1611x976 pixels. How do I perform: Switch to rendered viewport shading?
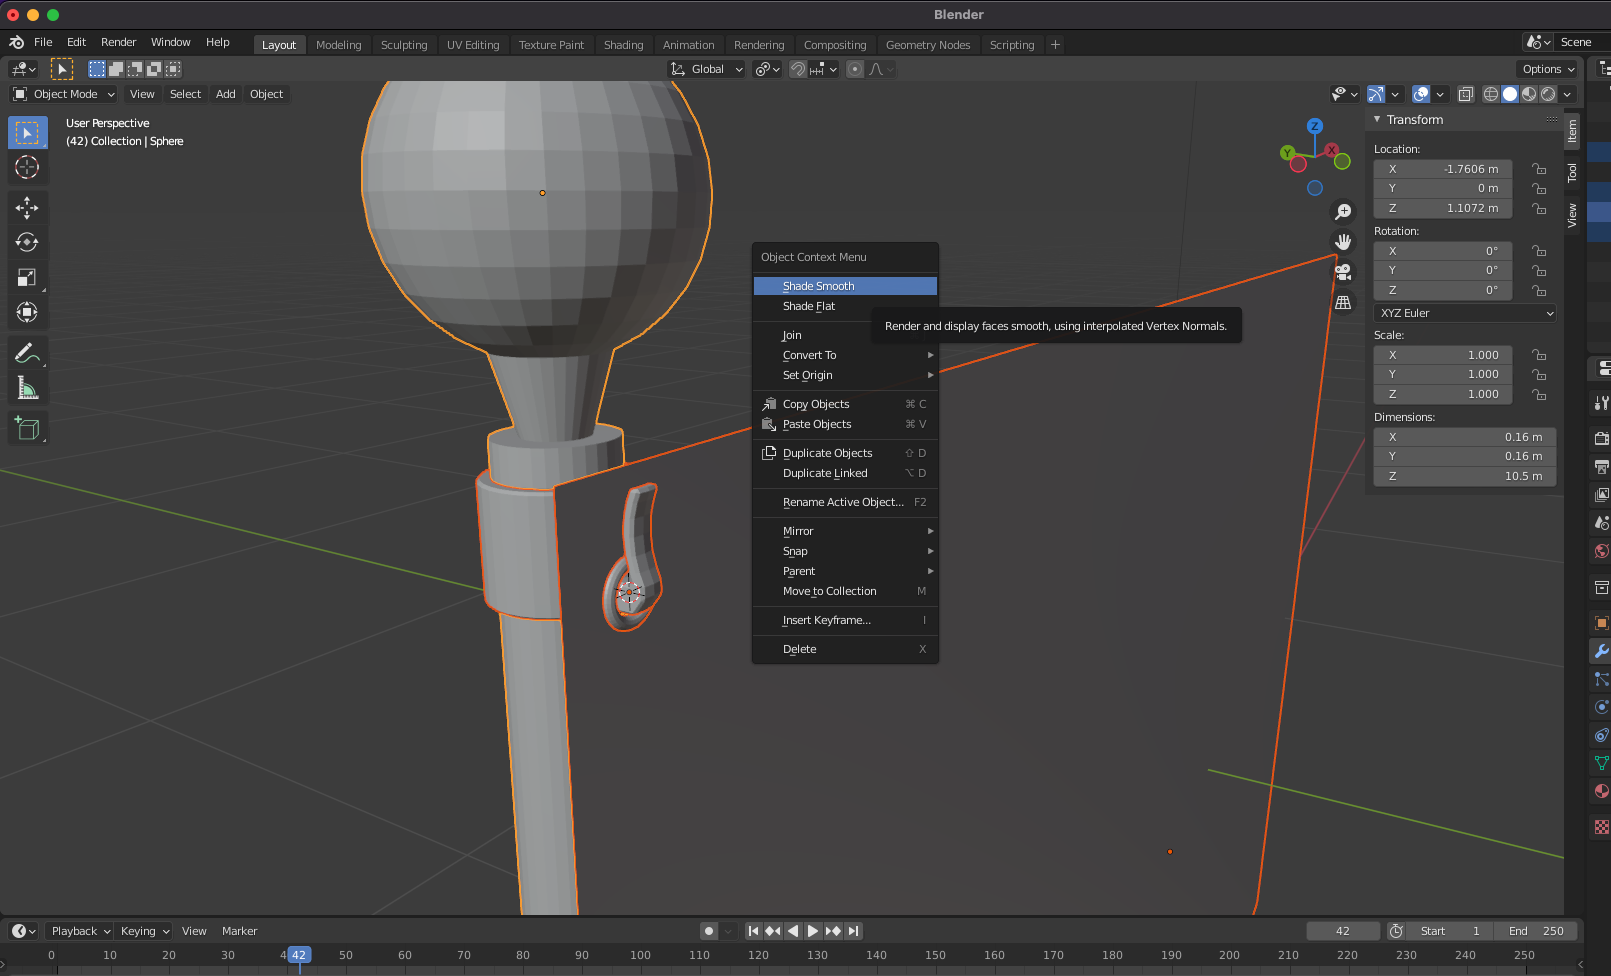tap(1548, 94)
